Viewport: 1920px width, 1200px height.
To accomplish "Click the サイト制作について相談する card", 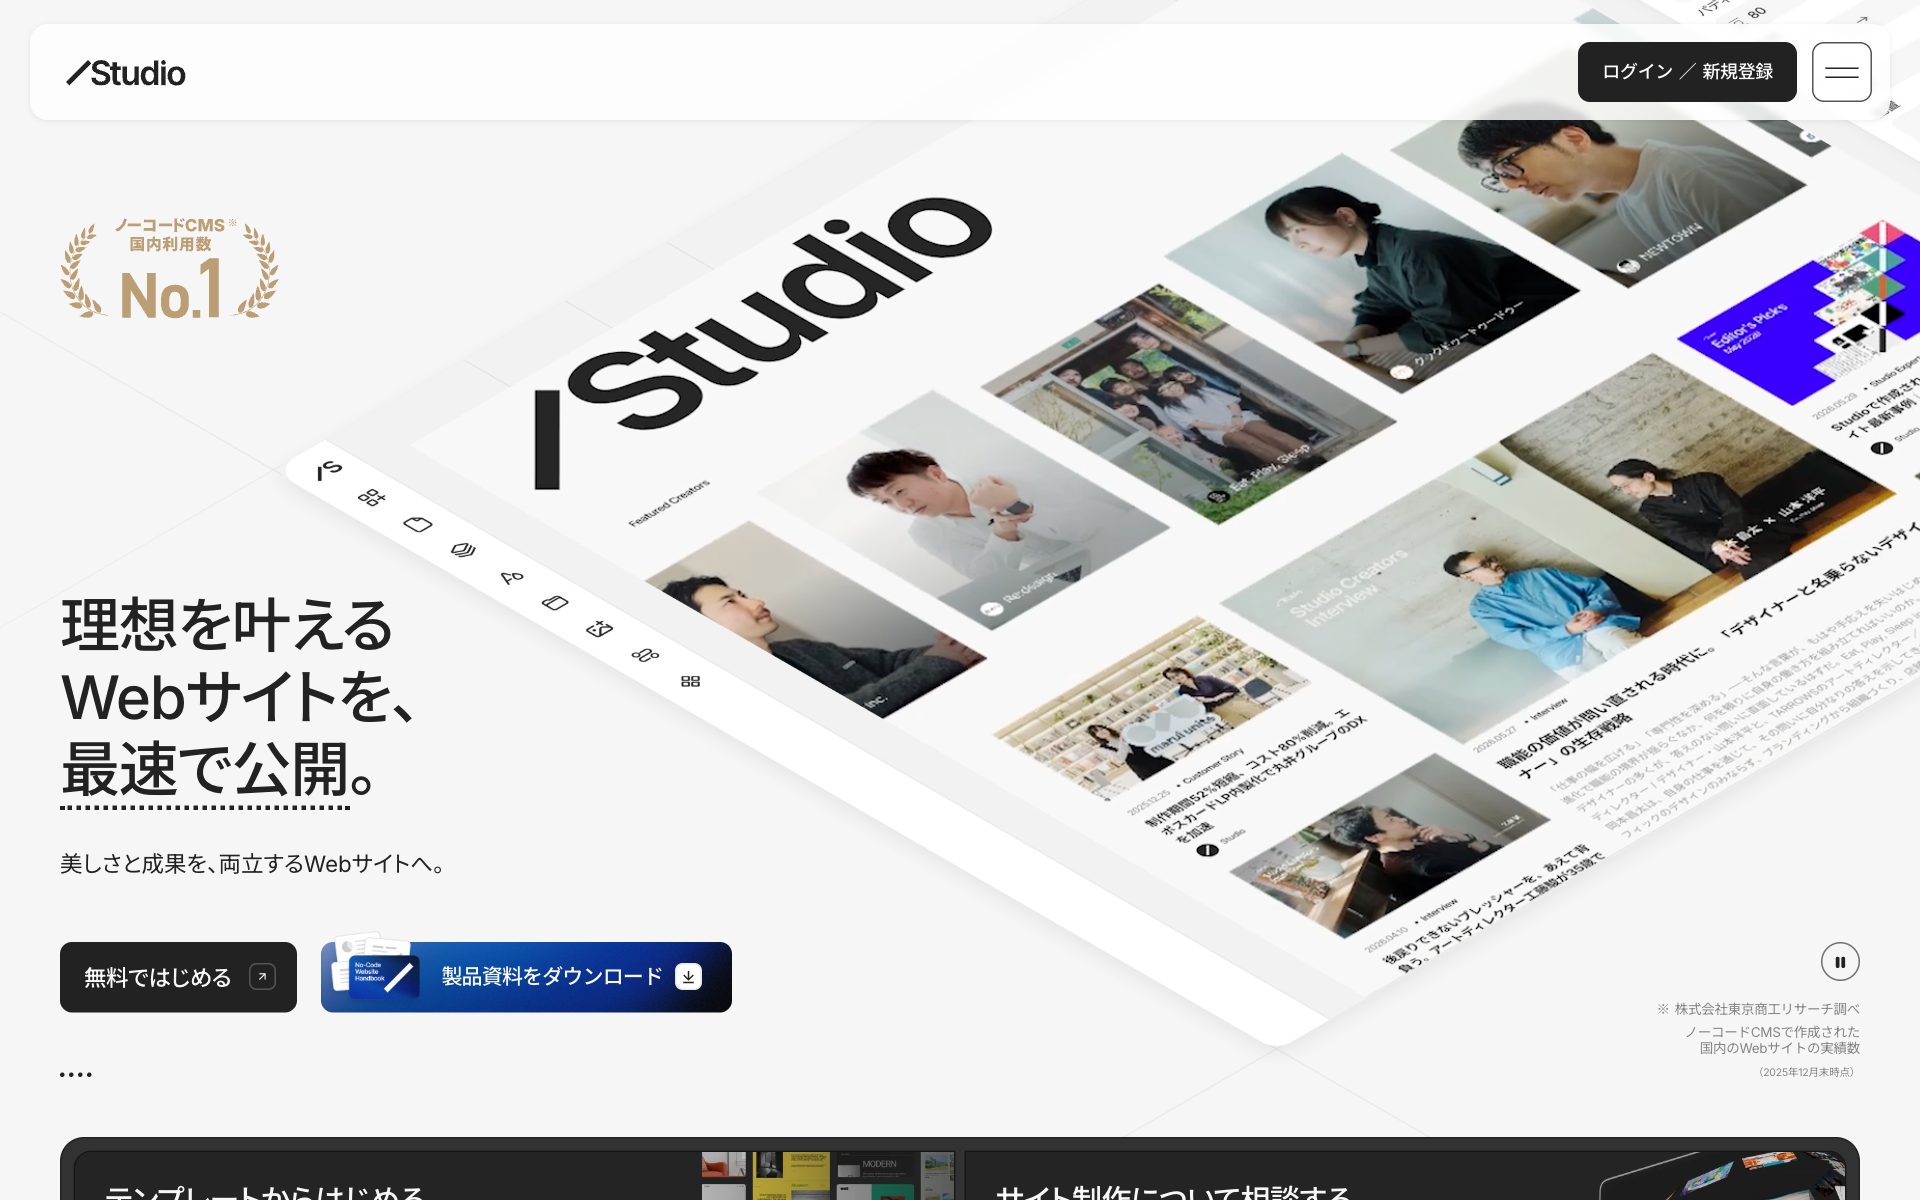I will [x=1405, y=1176].
